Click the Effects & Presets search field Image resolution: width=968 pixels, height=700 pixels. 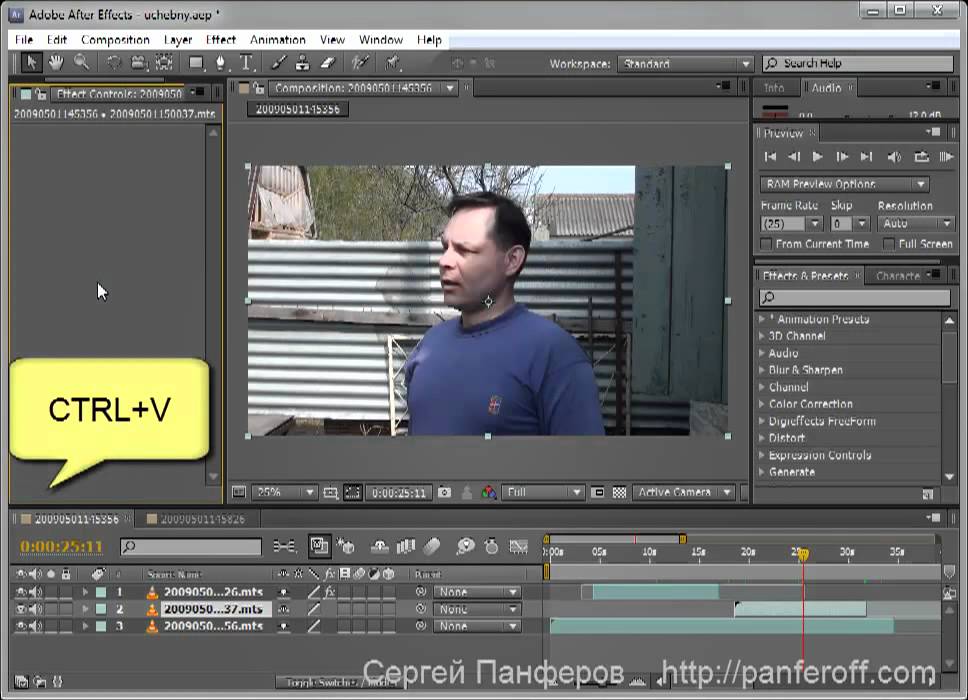click(854, 298)
